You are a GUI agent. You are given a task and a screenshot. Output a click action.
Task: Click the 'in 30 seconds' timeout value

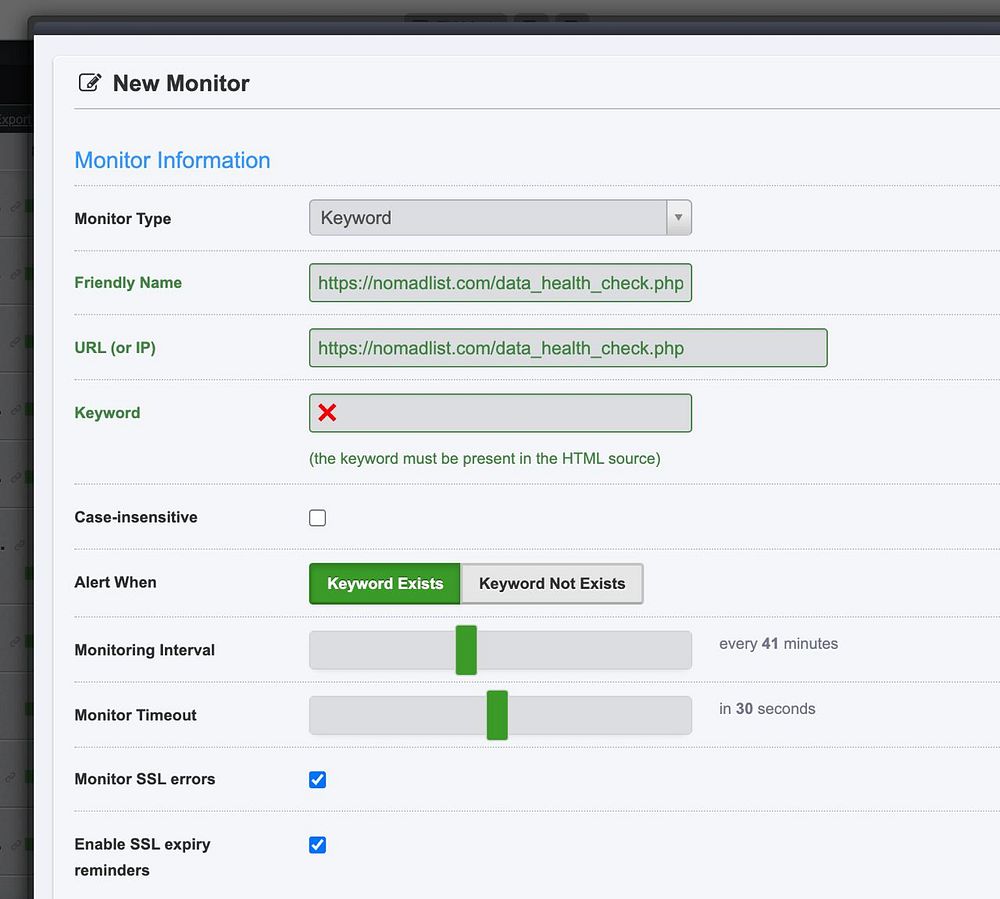tap(767, 708)
